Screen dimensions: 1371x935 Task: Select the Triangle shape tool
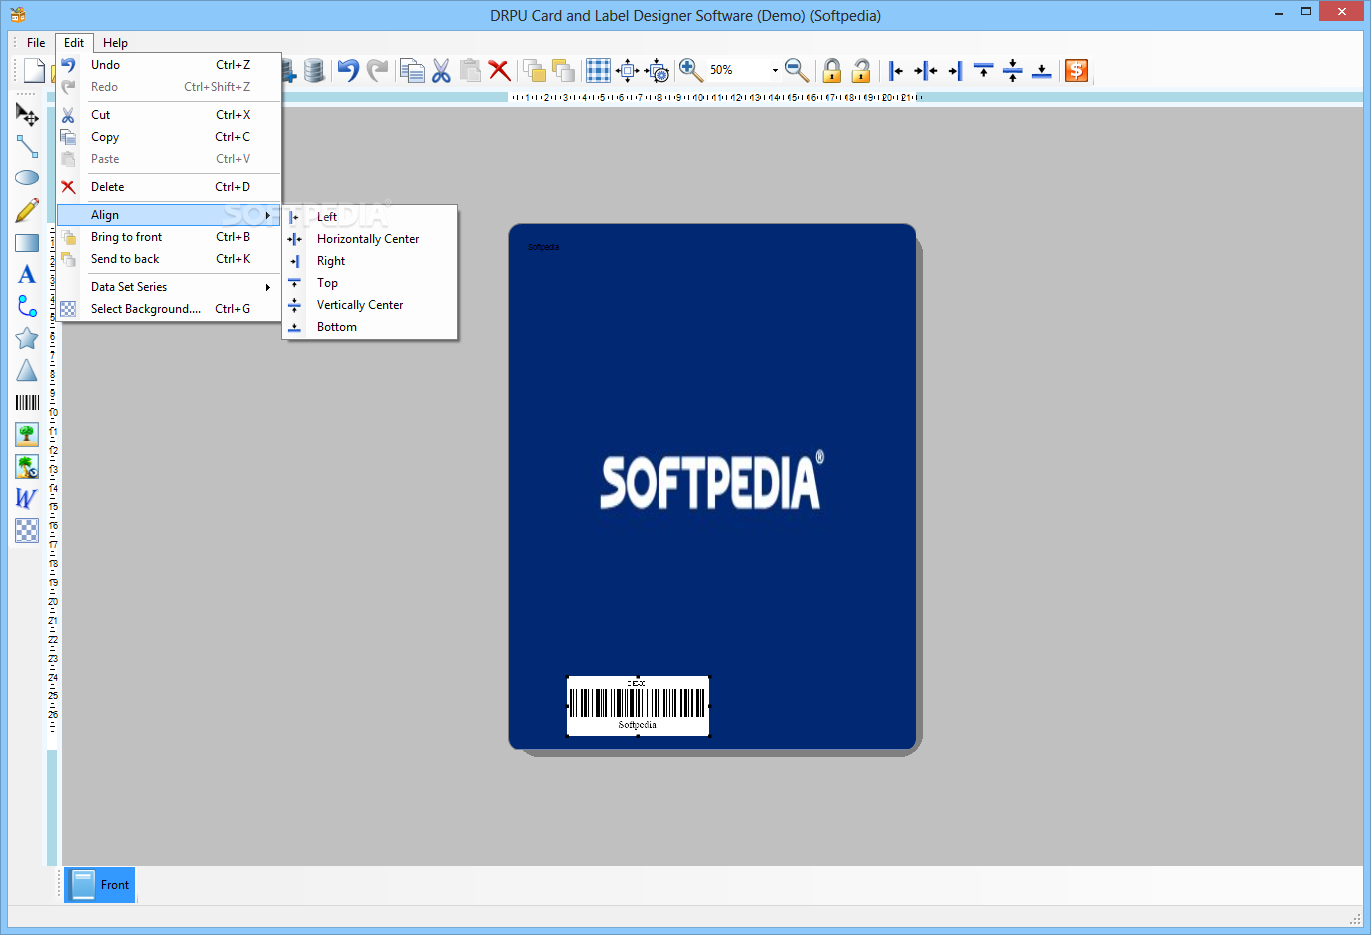coord(27,370)
